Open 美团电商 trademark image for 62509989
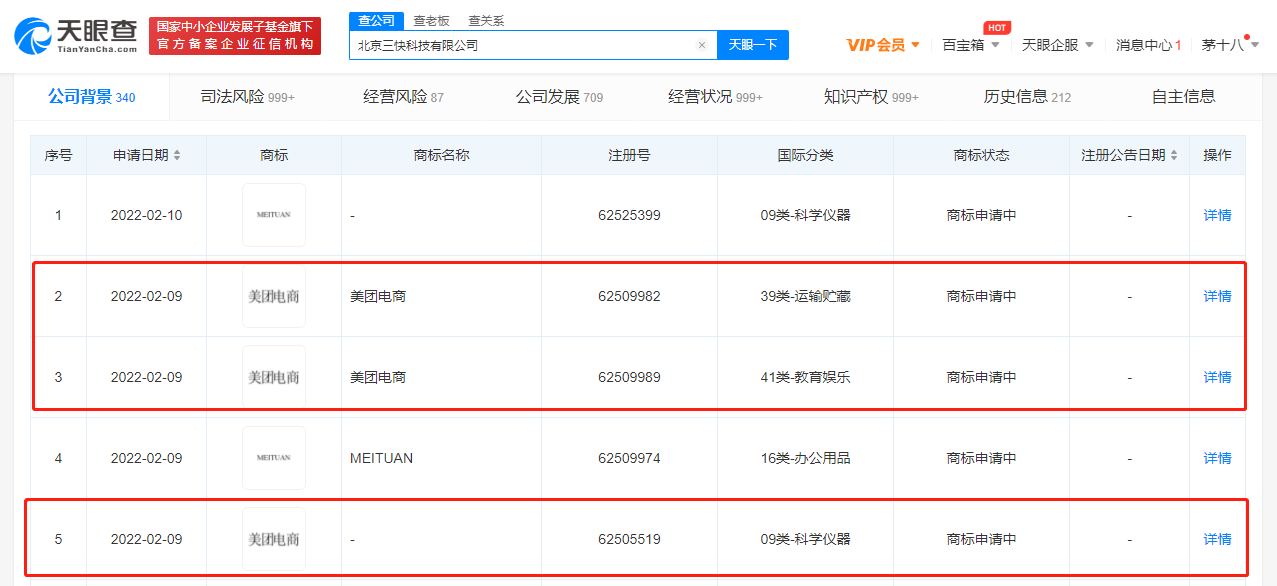The width and height of the screenshot is (1277, 586). coord(274,377)
